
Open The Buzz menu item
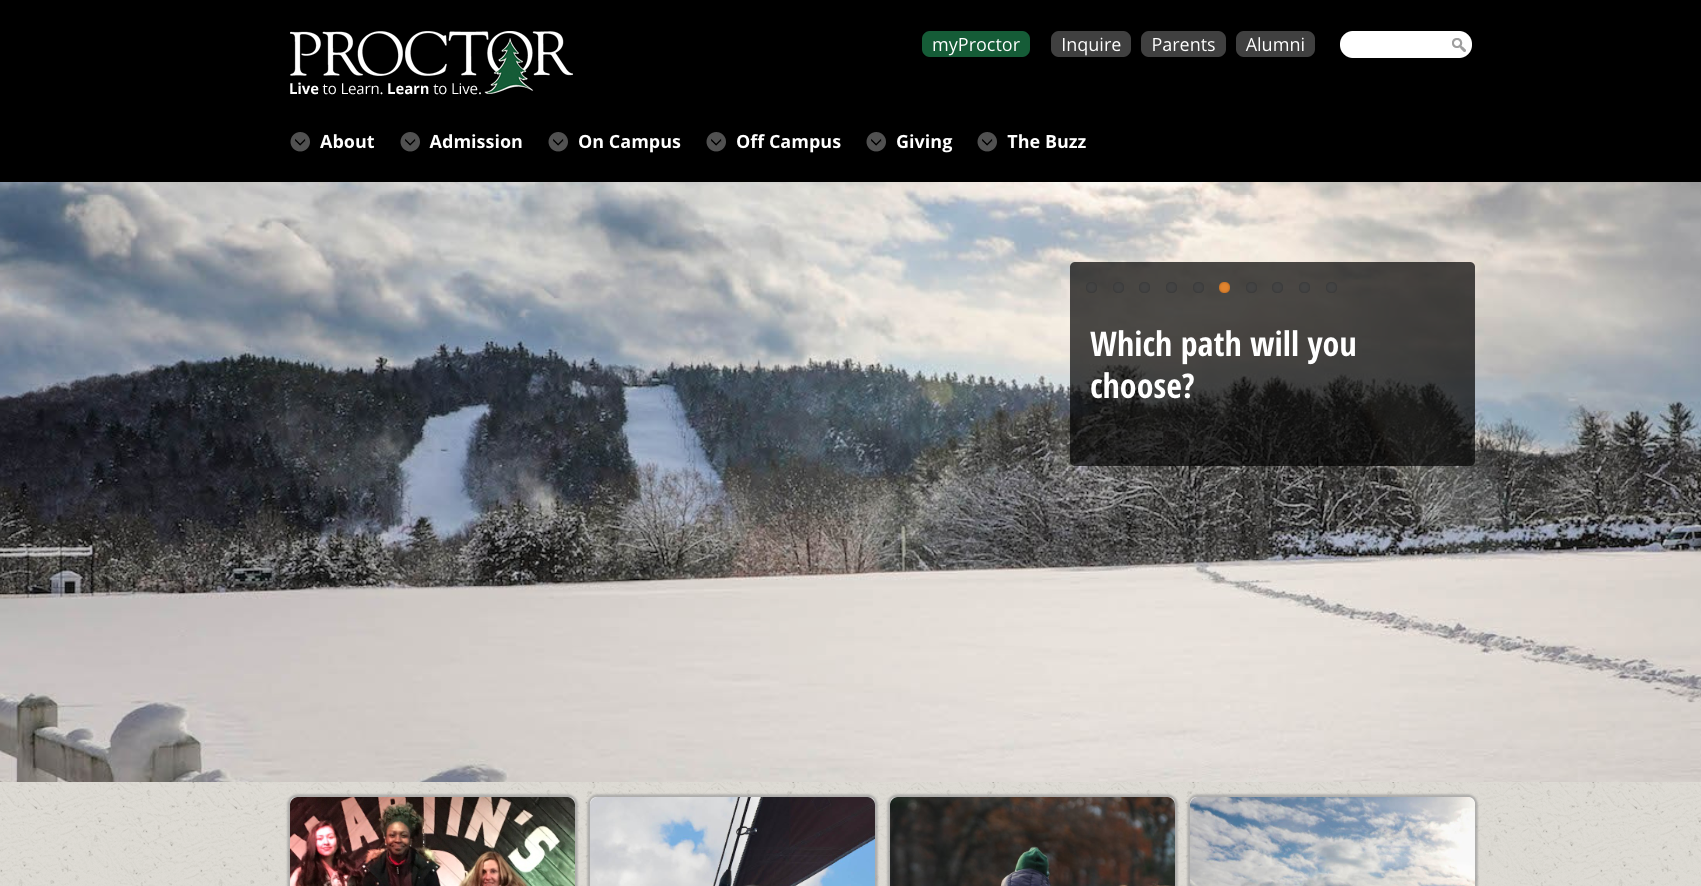coord(1046,142)
